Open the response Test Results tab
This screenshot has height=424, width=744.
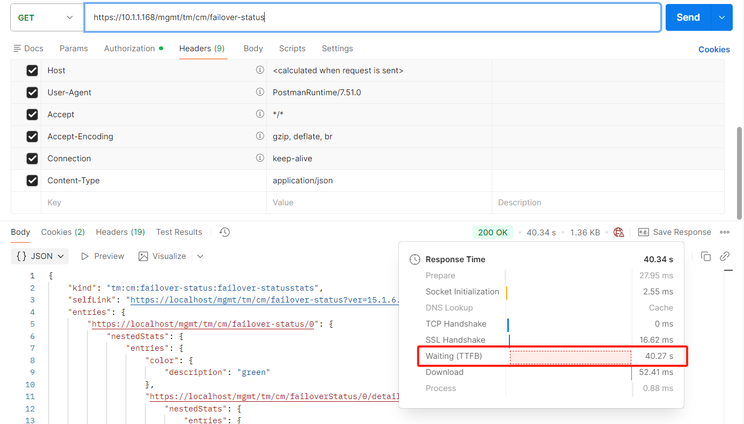[x=179, y=232]
